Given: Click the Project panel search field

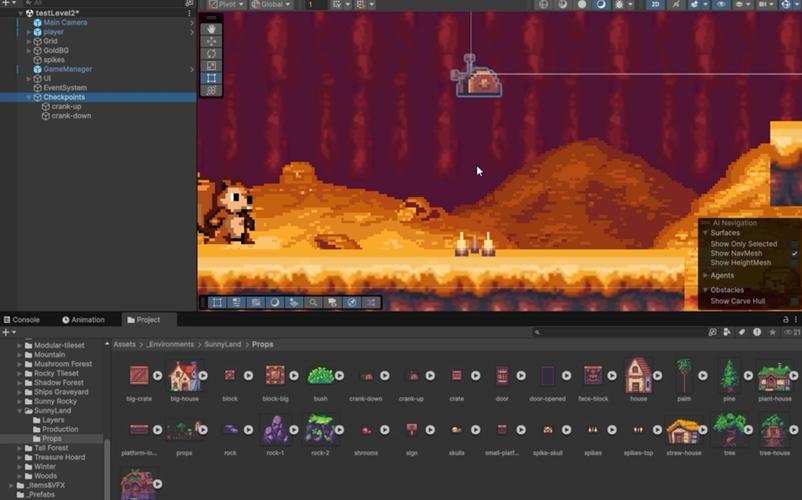Looking at the screenshot, I should coord(617,332).
